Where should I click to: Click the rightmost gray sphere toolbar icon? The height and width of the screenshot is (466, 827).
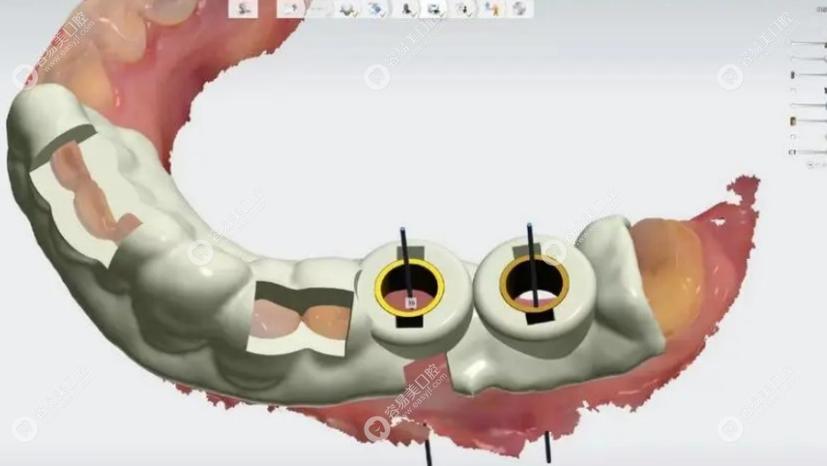click(520, 9)
